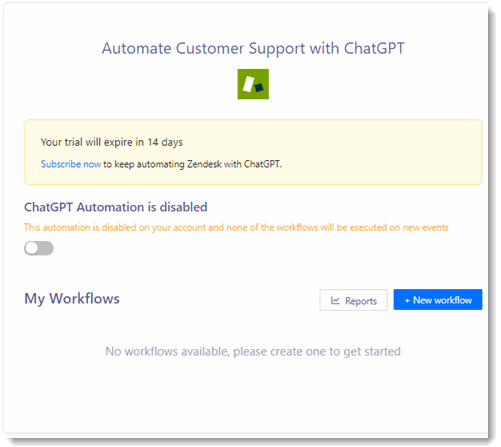Enable the ChatGPT Automation toggle switch
The height and width of the screenshot is (447, 501).
tap(39, 248)
